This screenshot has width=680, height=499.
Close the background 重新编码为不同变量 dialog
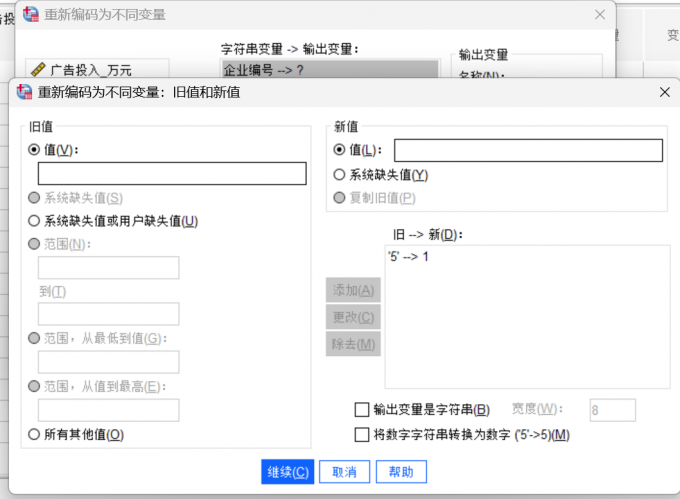point(600,15)
